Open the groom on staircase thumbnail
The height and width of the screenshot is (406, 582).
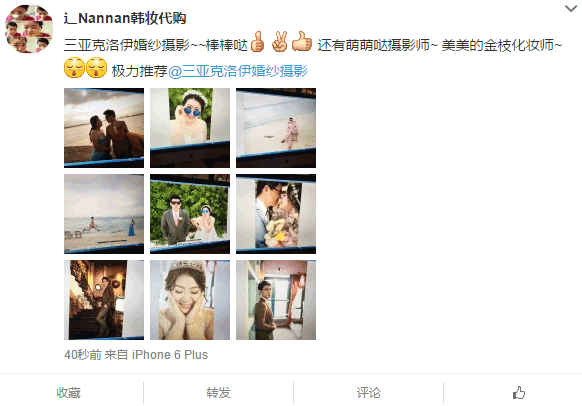click(104, 300)
